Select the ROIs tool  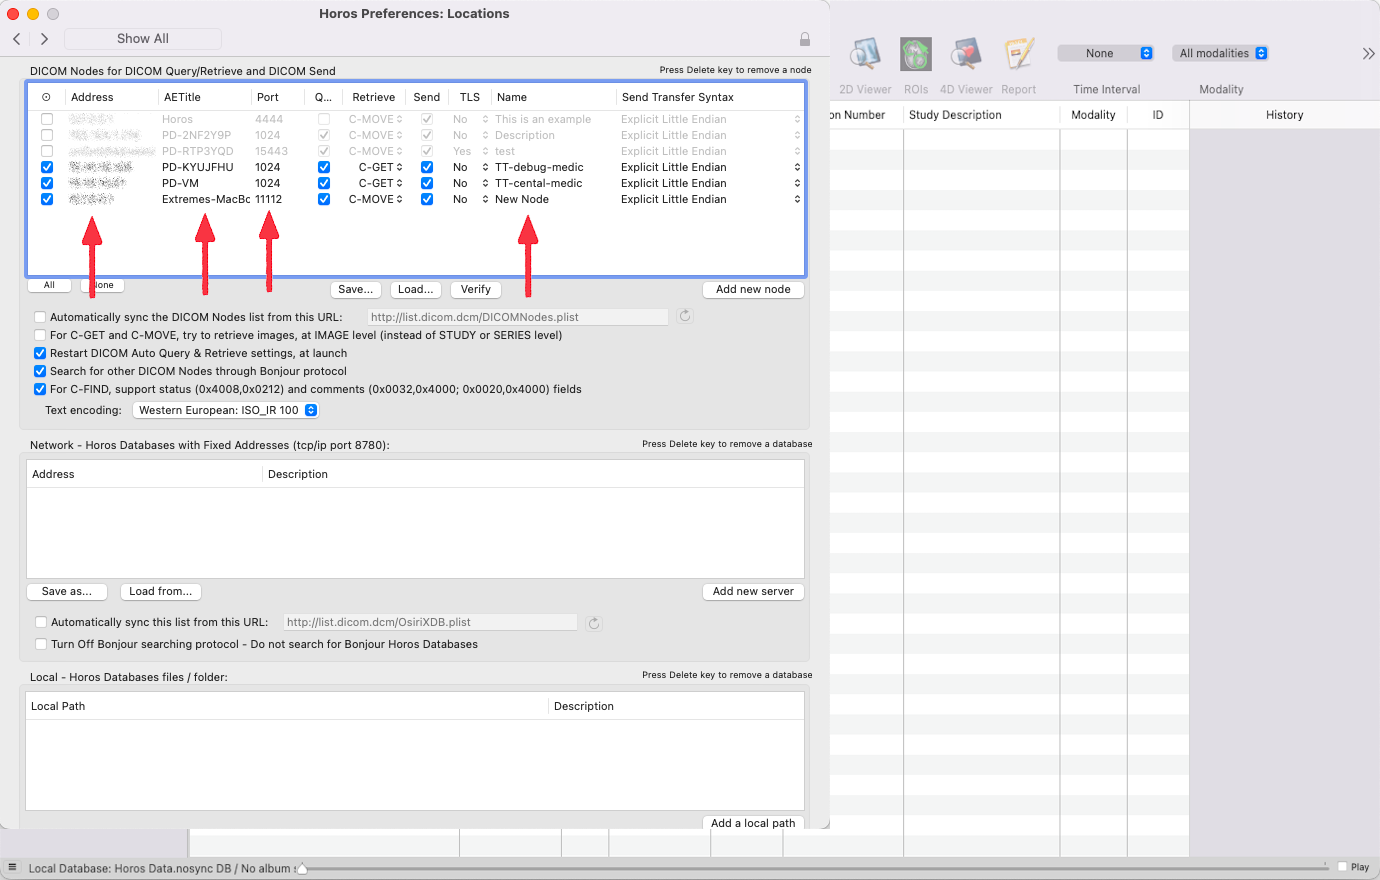915,55
